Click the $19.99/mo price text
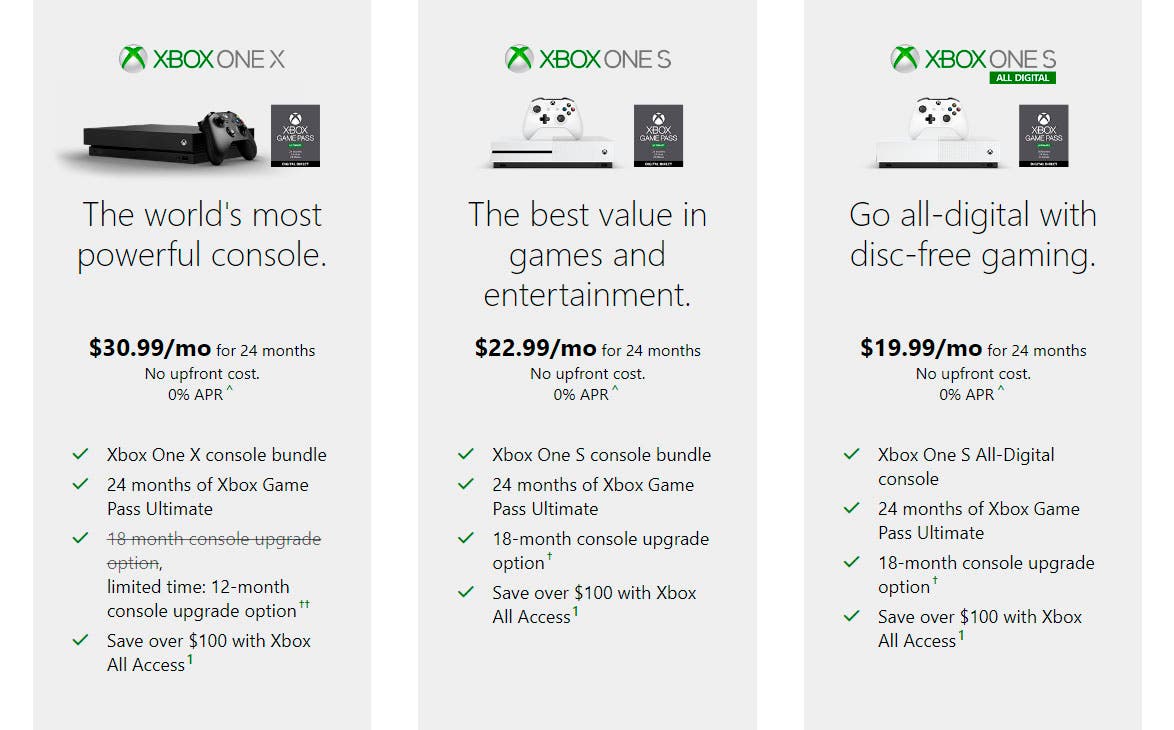 coord(921,347)
